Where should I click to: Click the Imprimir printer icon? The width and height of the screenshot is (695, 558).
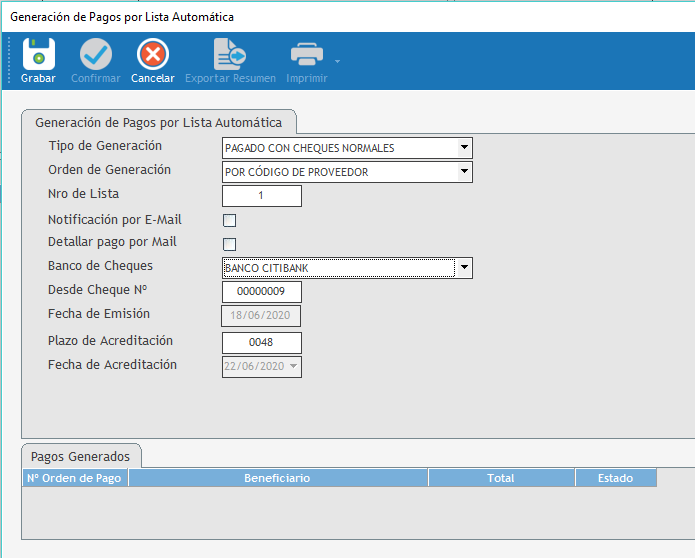point(306,54)
